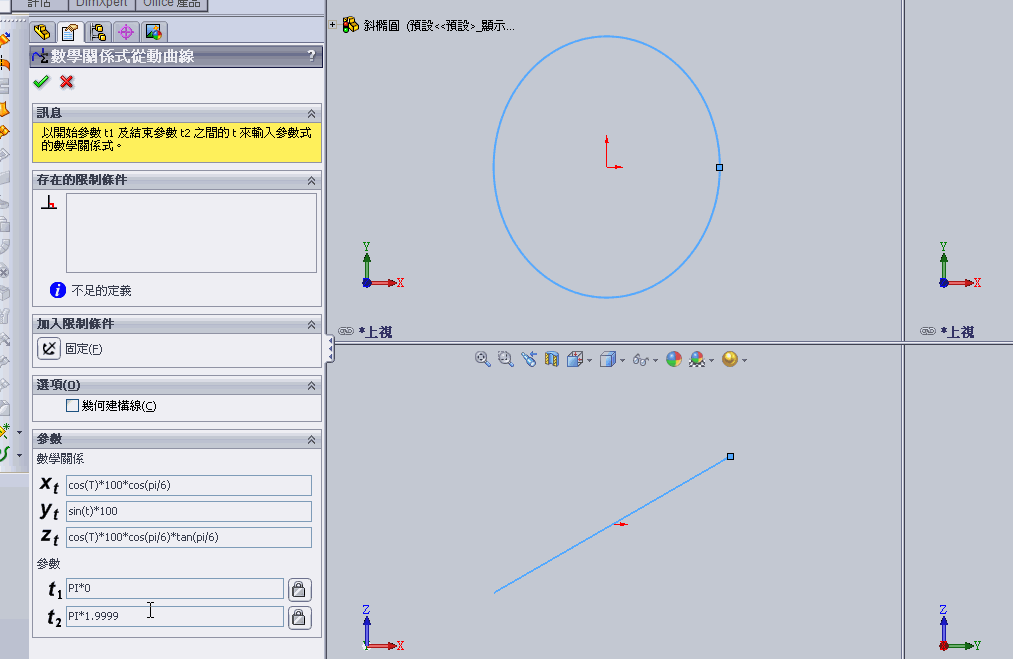1013x659 pixels.
Task: Lock the t1 parameter value
Action: tap(299, 589)
